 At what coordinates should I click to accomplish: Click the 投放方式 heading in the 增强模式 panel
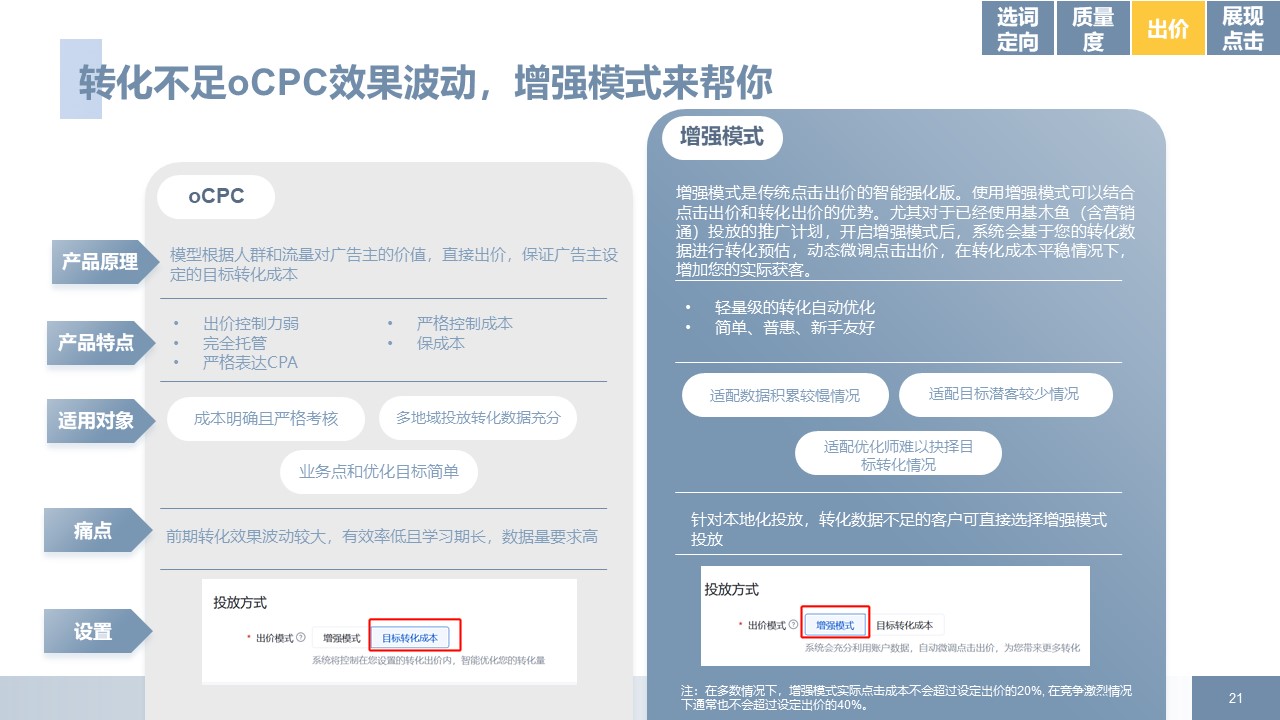tap(732, 589)
